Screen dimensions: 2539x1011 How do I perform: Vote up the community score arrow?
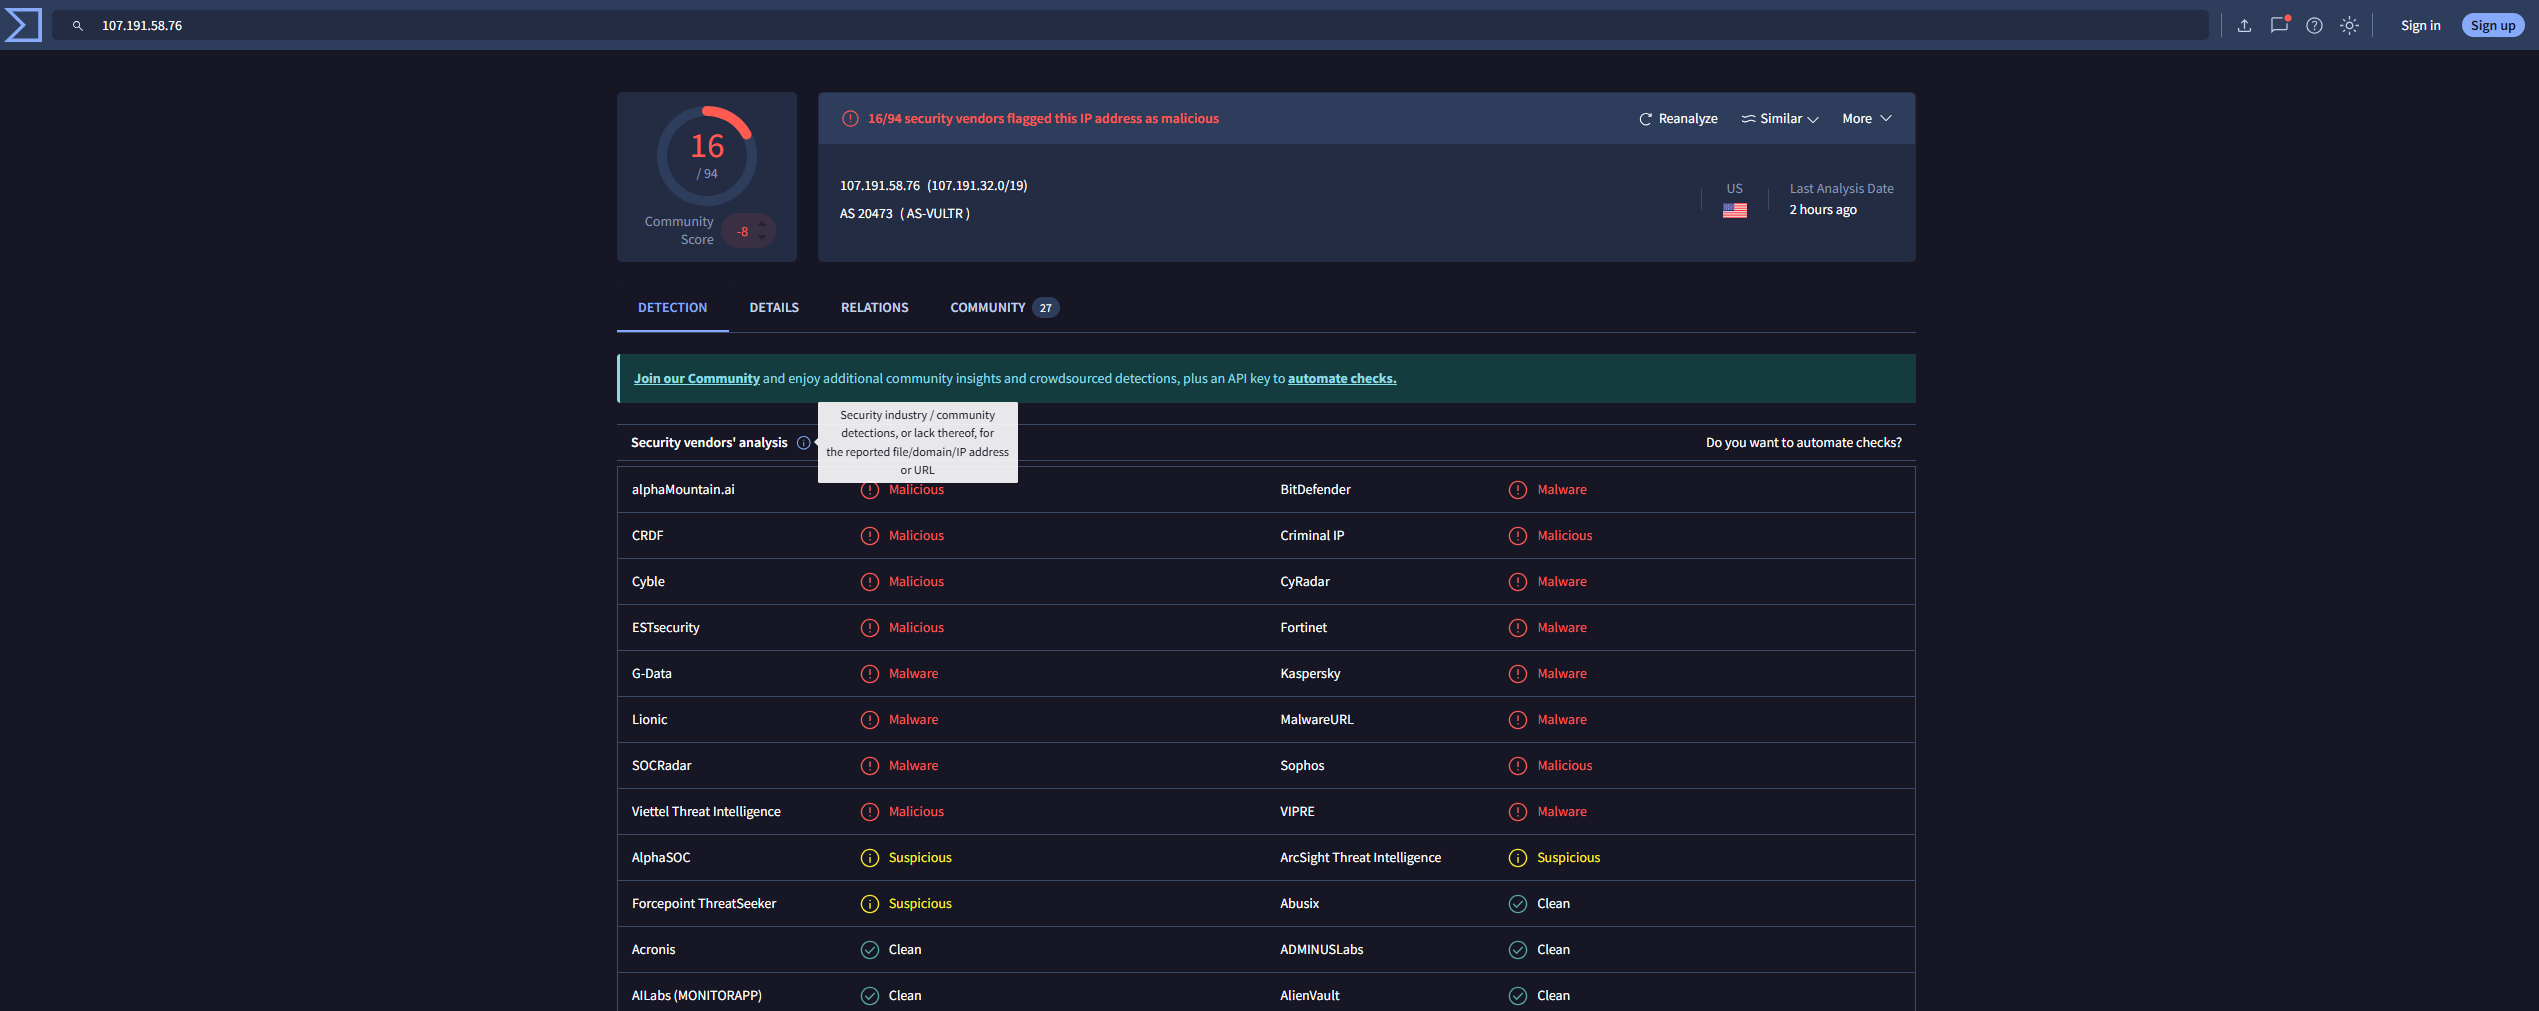point(762,224)
